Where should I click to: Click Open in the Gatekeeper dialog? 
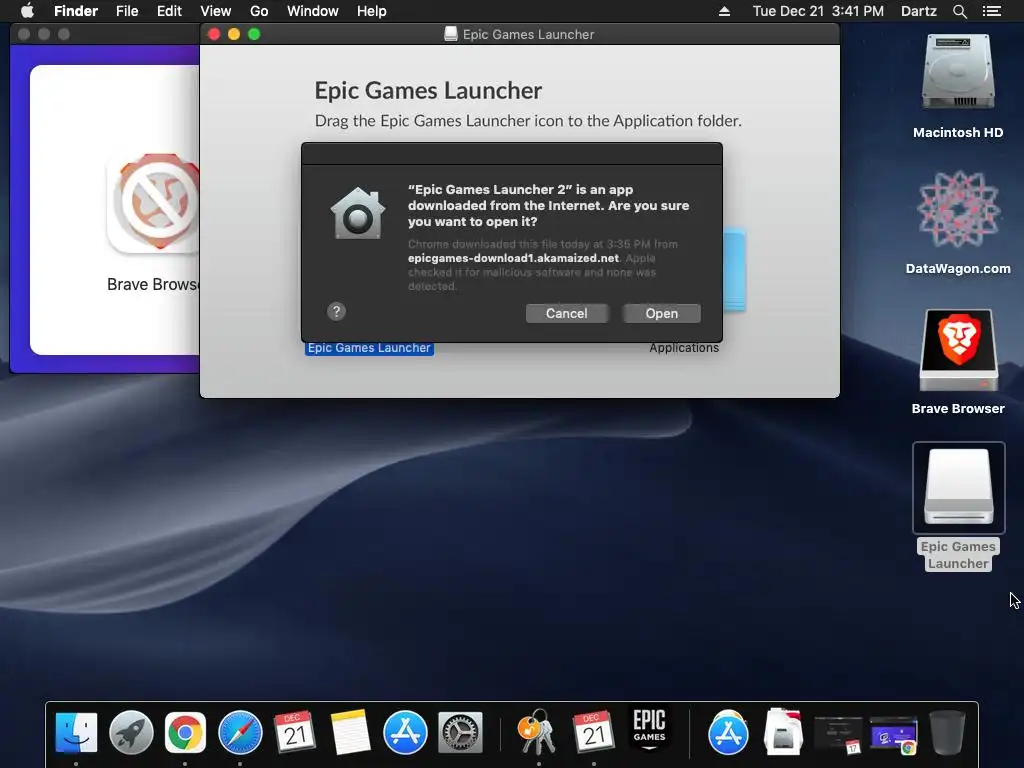pos(662,313)
